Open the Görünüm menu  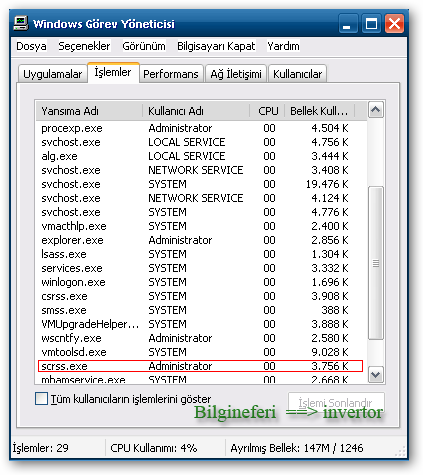tap(144, 46)
